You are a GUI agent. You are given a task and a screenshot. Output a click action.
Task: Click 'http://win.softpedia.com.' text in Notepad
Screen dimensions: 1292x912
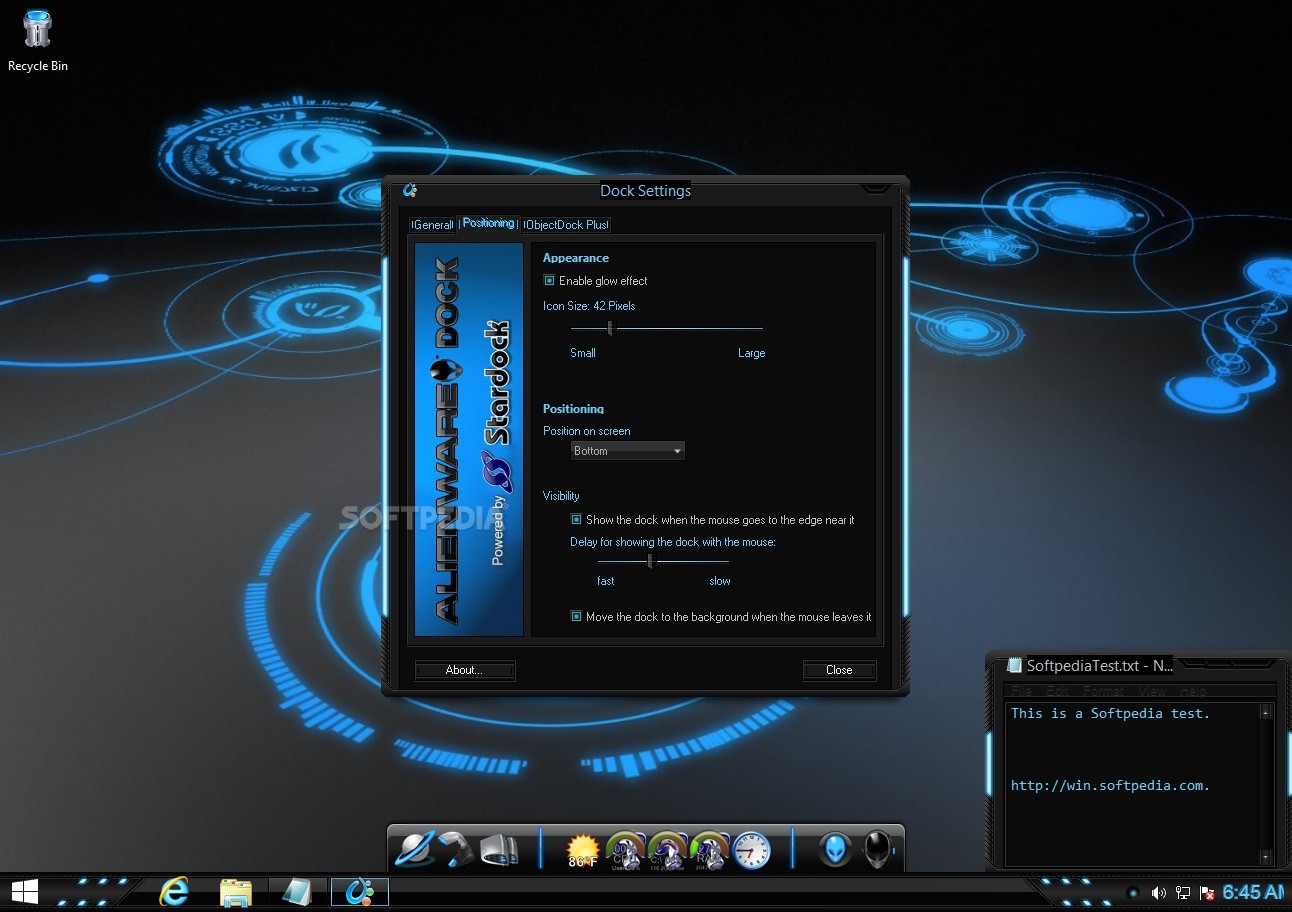click(x=1110, y=785)
